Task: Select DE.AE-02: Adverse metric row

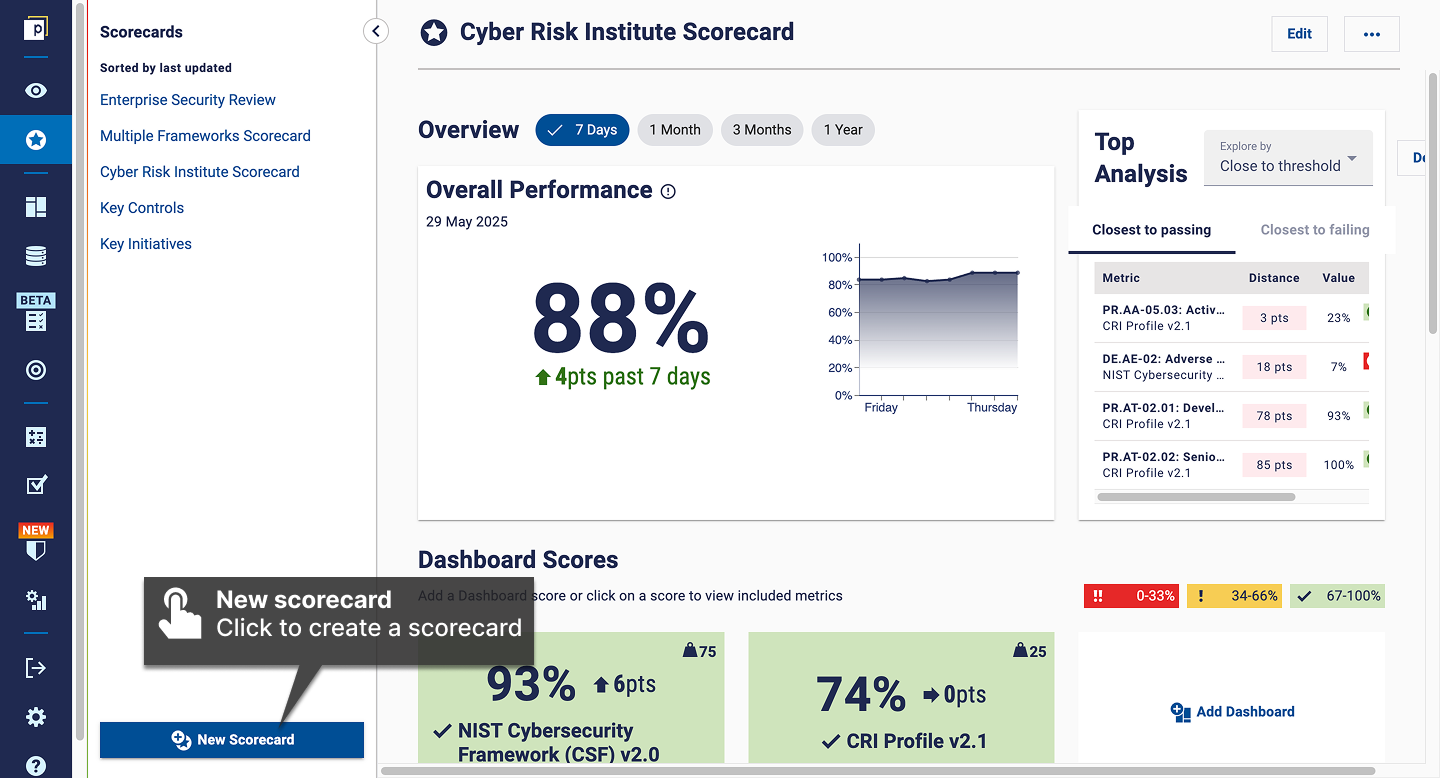Action: [1232, 367]
